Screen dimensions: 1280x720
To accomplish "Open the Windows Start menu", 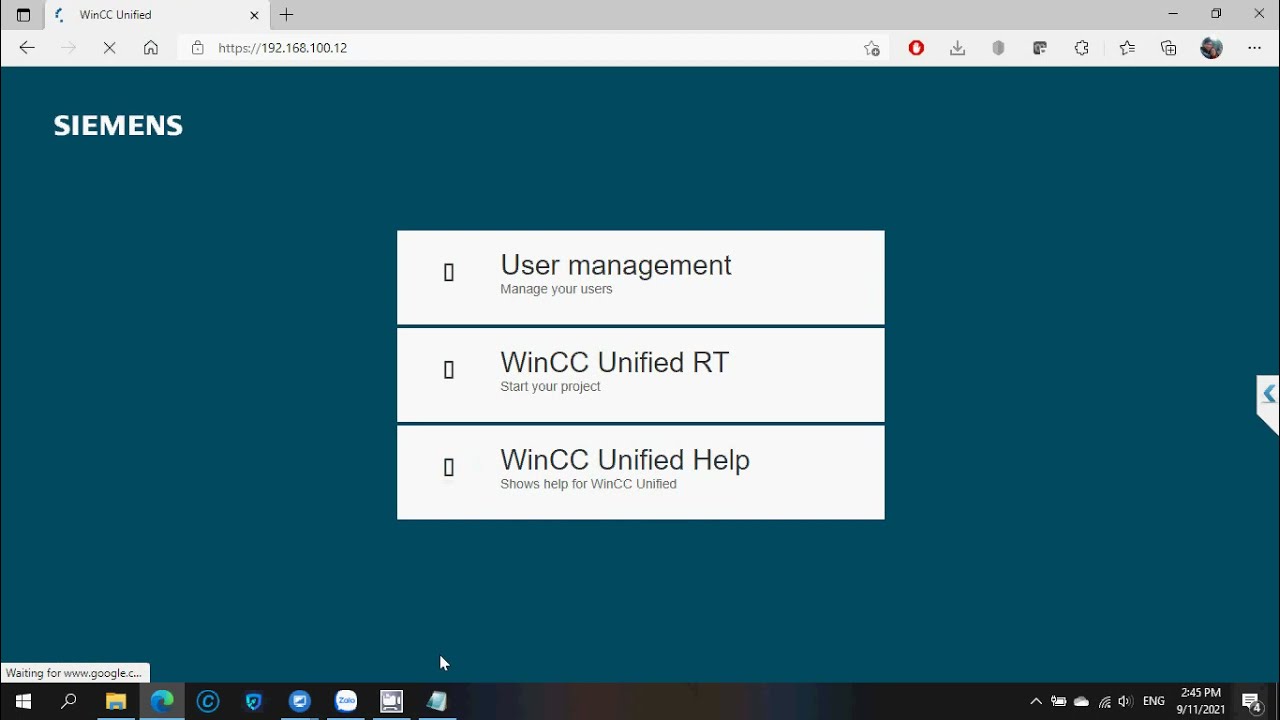I will (23, 701).
